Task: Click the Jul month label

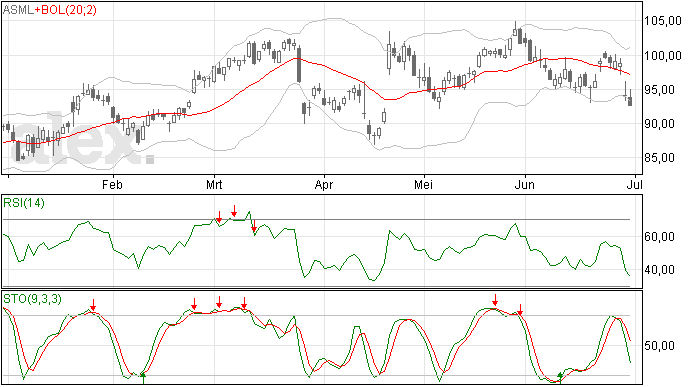Action: pyautogui.click(x=635, y=184)
